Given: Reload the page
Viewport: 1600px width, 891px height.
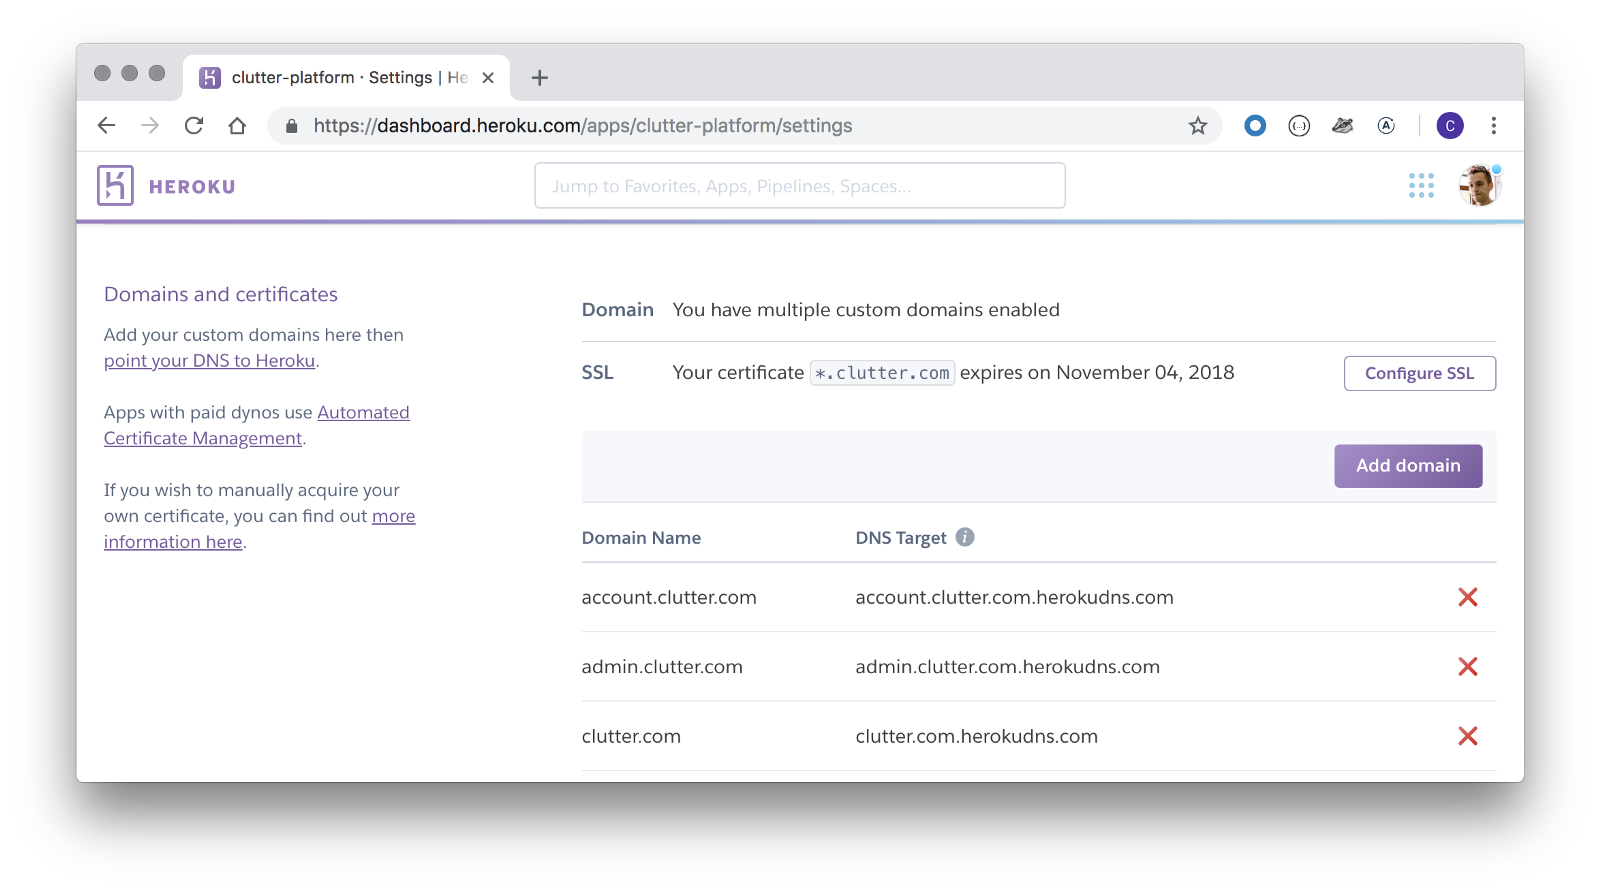Looking at the screenshot, I should pyautogui.click(x=194, y=125).
